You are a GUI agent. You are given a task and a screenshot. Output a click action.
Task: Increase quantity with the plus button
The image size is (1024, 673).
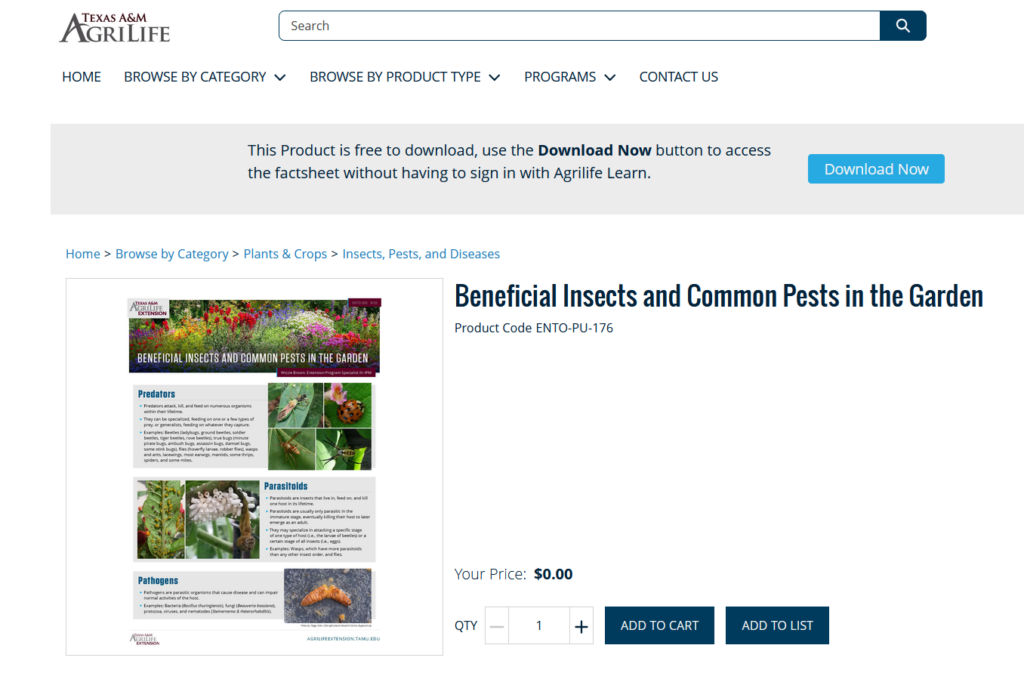point(581,625)
